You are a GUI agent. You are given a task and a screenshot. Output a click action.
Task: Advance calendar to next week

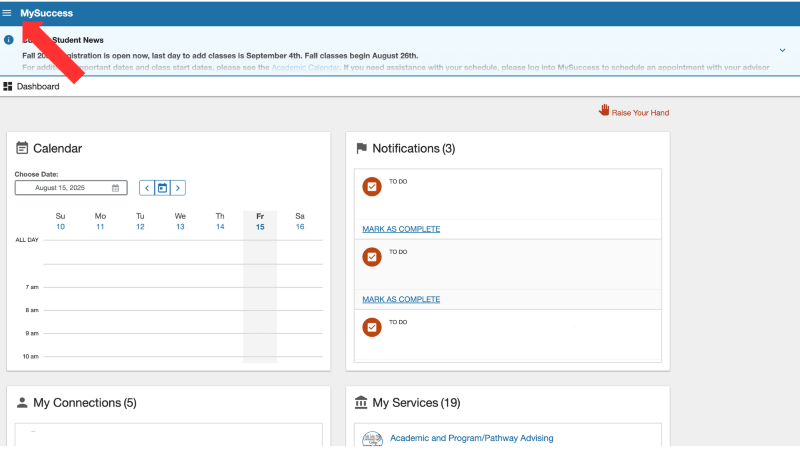(x=178, y=187)
